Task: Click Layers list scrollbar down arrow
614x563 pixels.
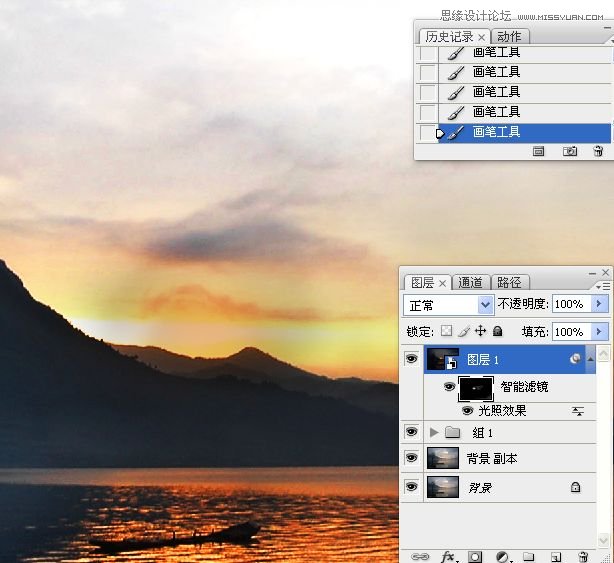Action: [603, 540]
